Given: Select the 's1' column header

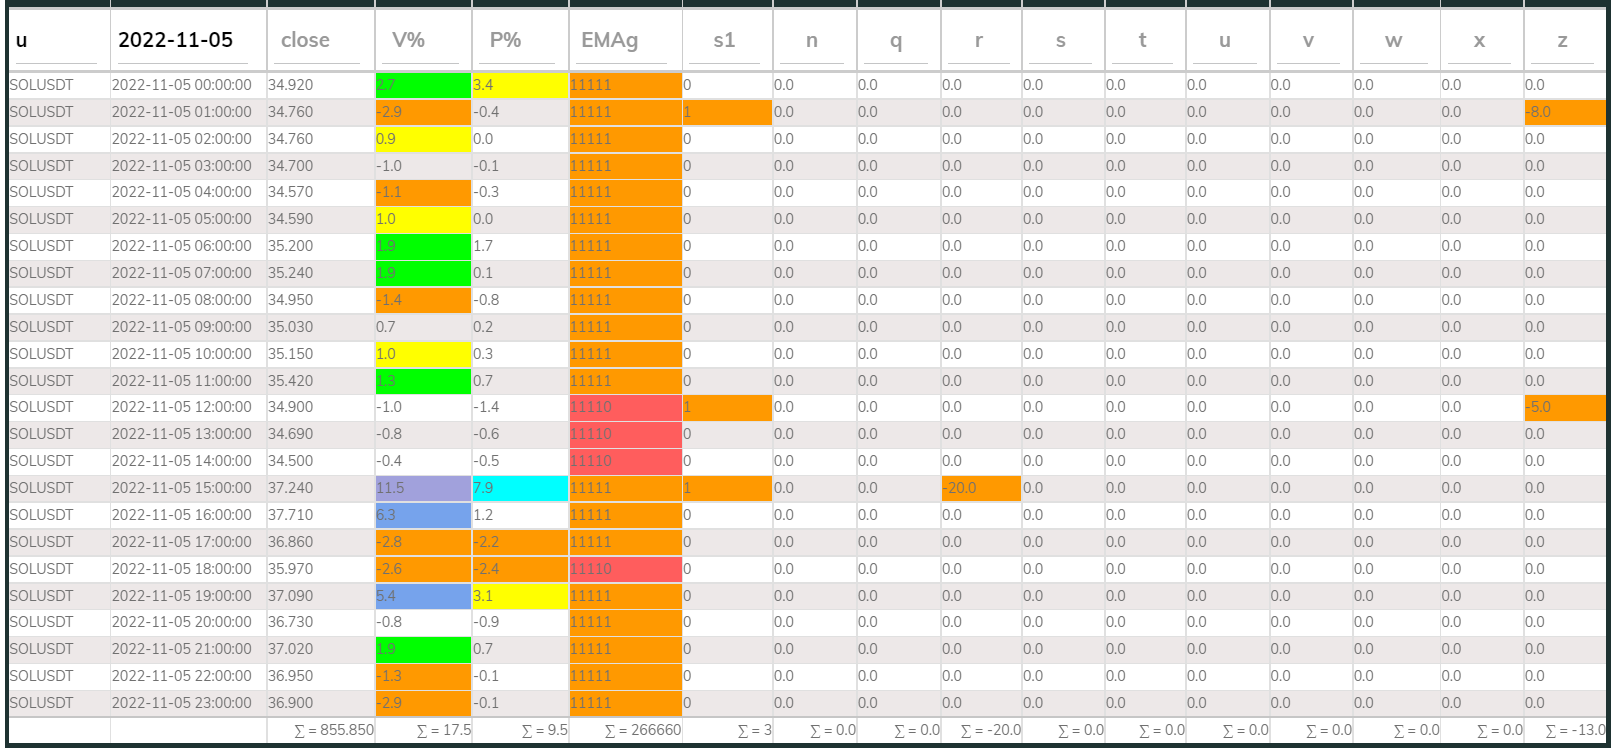Looking at the screenshot, I should [724, 40].
